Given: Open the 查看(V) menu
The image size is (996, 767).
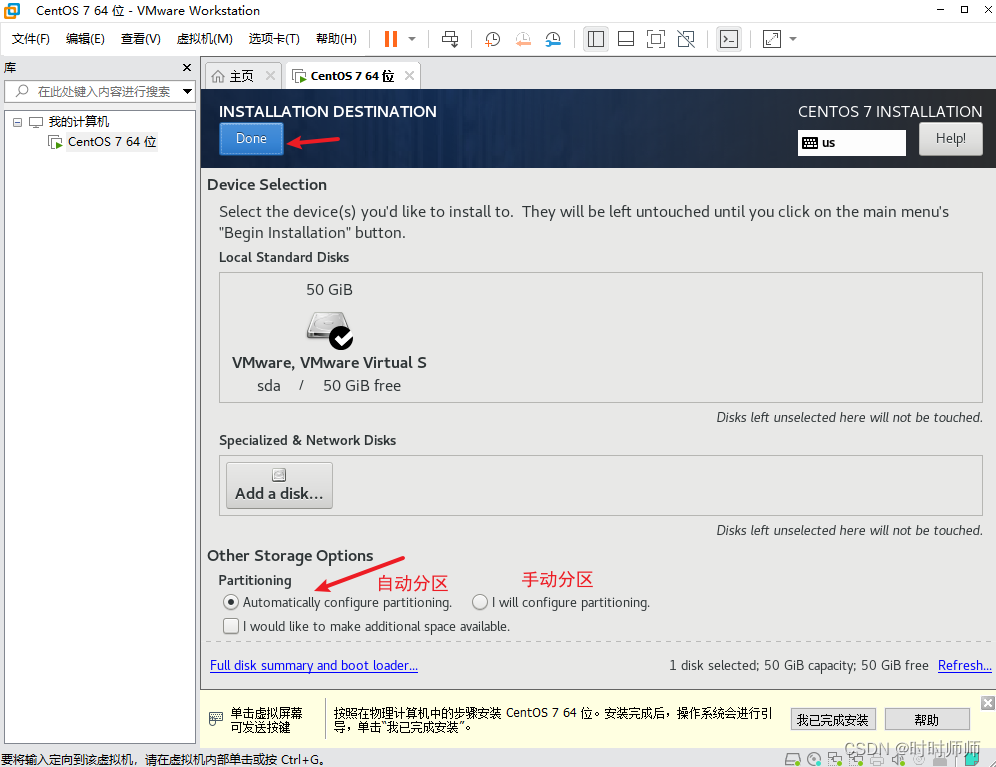Looking at the screenshot, I should click(x=140, y=39).
